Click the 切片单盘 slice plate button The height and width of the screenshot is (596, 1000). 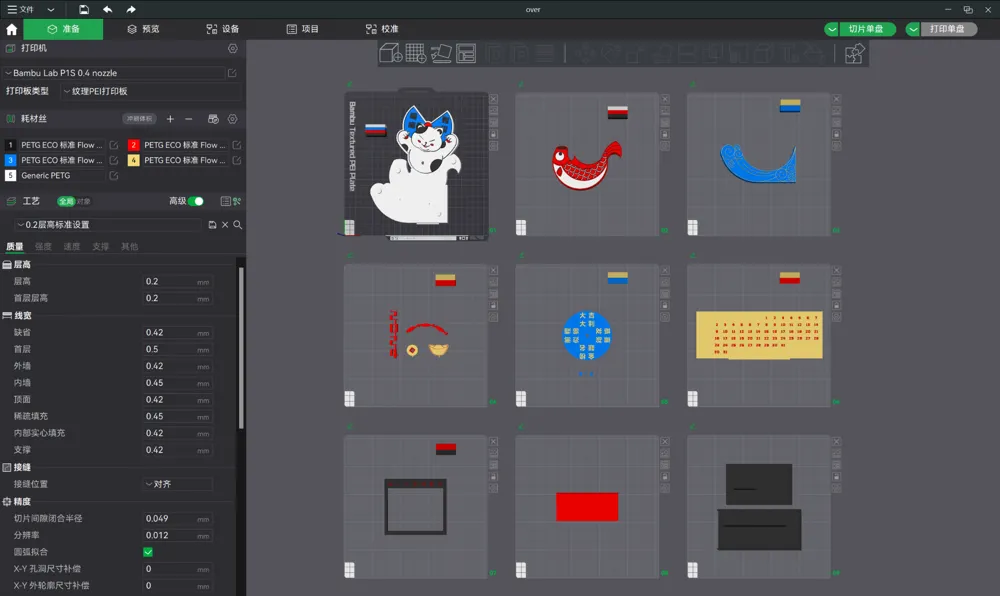point(866,29)
